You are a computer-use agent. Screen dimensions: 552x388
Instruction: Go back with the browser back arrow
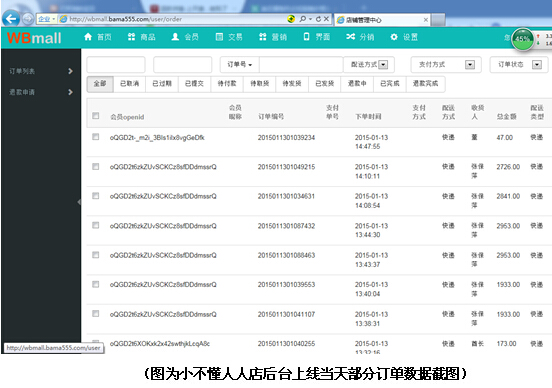[x=11, y=19]
